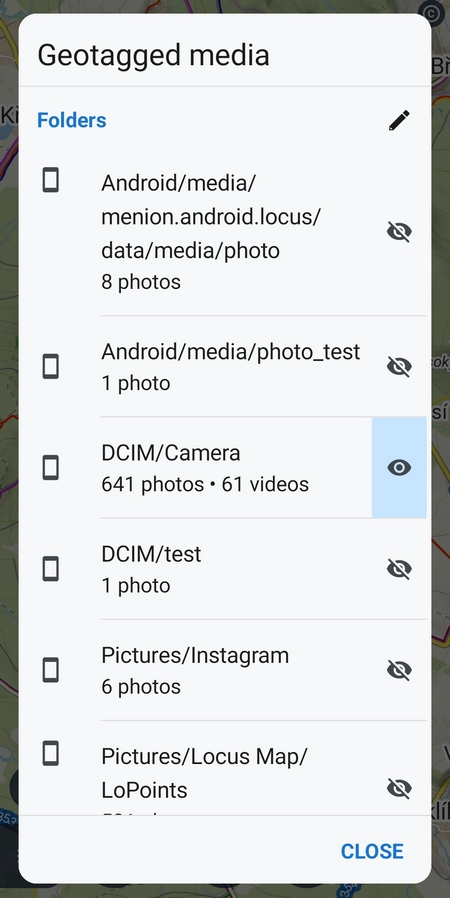Hide DCIM/Camera media with eye toggle
Screen dimensions: 450x898
coord(399,468)
